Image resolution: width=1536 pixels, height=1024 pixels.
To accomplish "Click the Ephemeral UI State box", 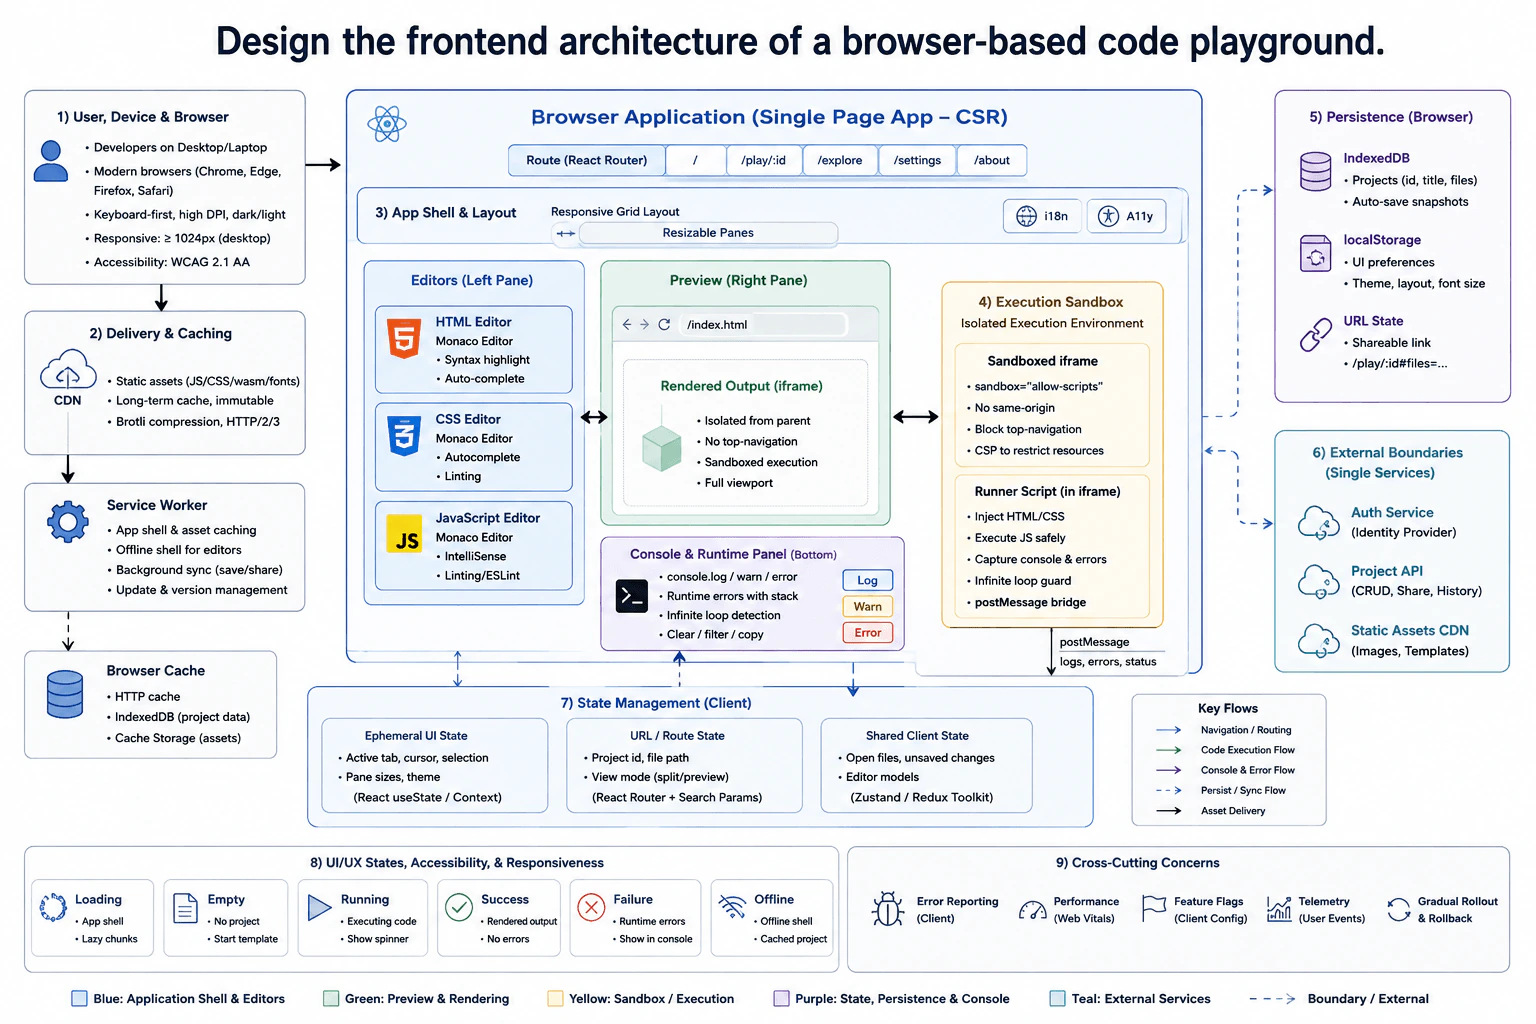I will coord(435,765).
